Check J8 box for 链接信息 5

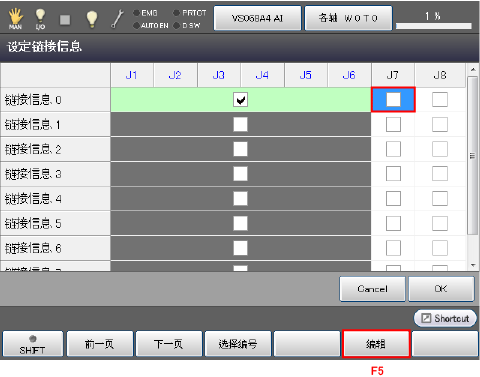pos(440,223)
